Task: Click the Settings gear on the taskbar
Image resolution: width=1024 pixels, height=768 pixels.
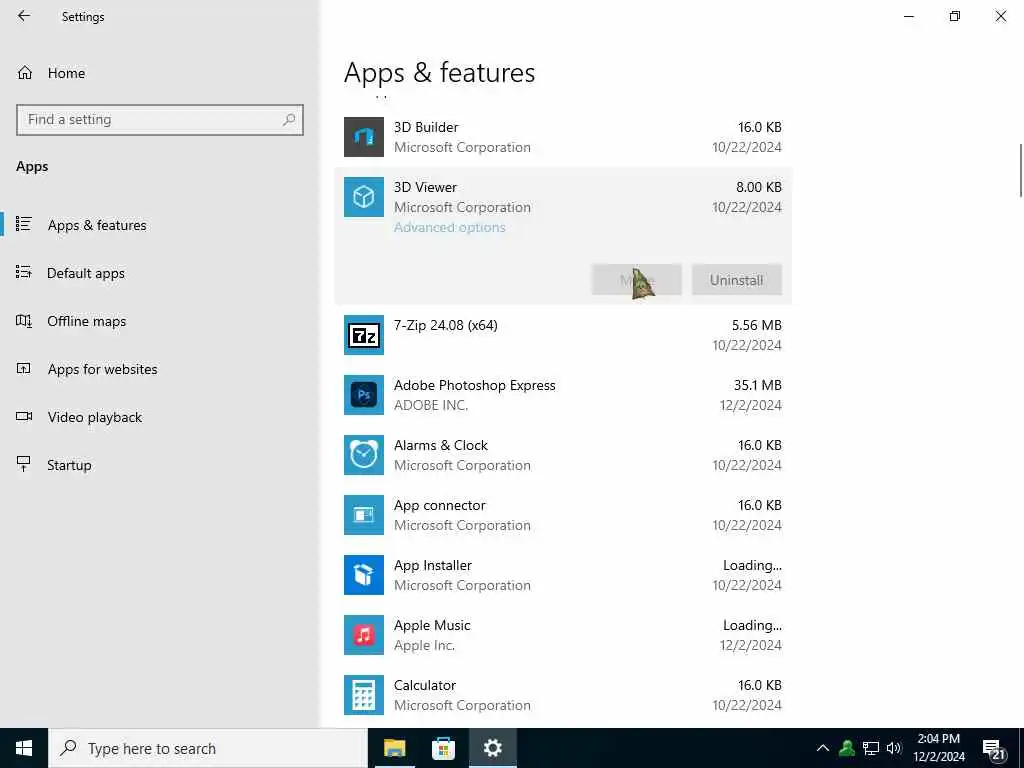Action: [492, 748]
